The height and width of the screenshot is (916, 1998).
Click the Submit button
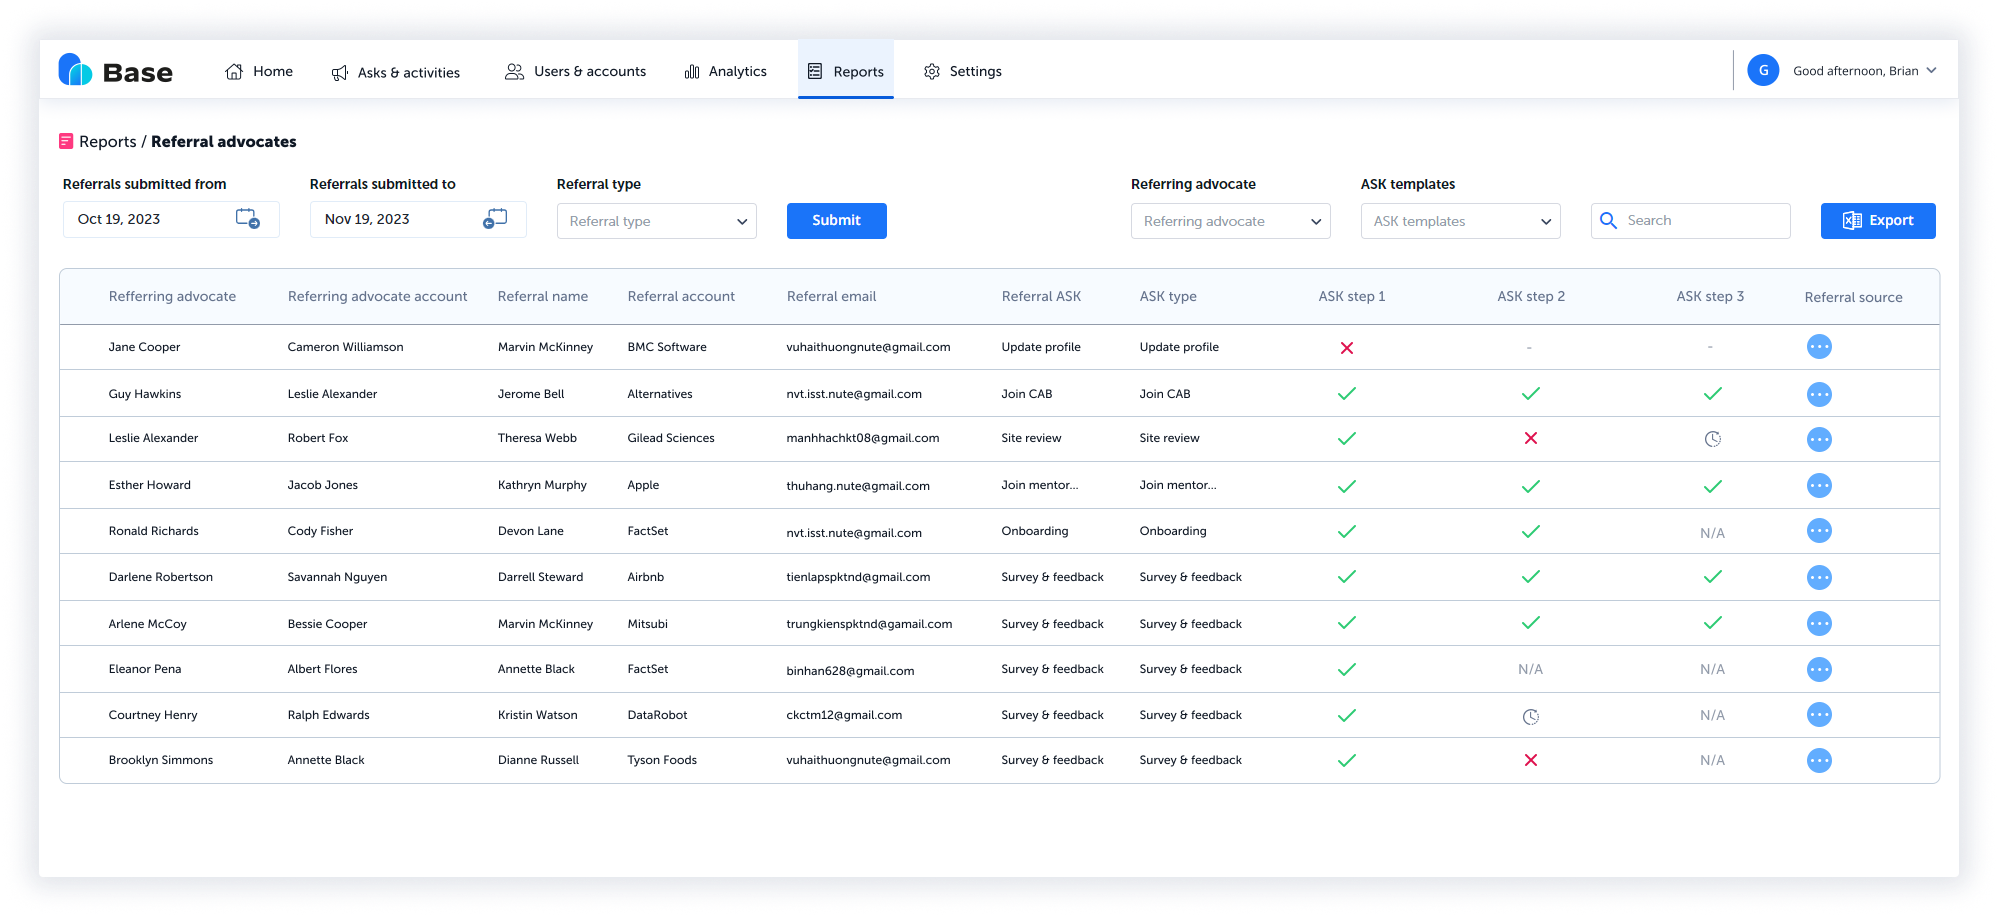tap(836, 221)
